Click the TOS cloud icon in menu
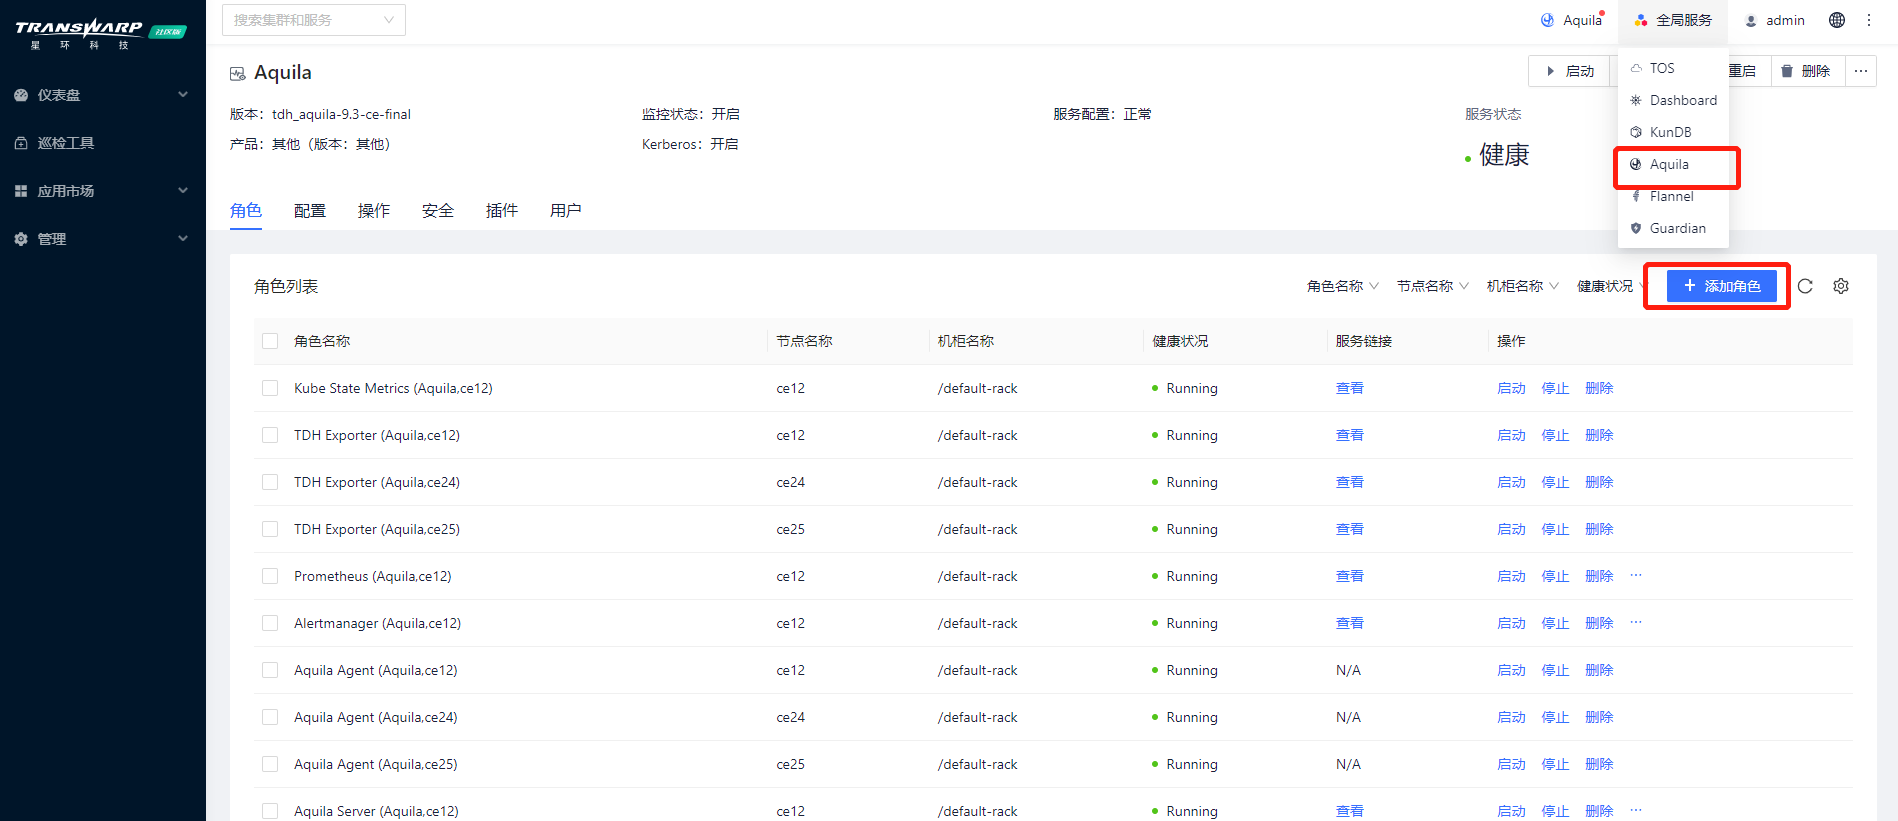The height and width of the screenshot is (821, 1898). [x=1636, y=68]
